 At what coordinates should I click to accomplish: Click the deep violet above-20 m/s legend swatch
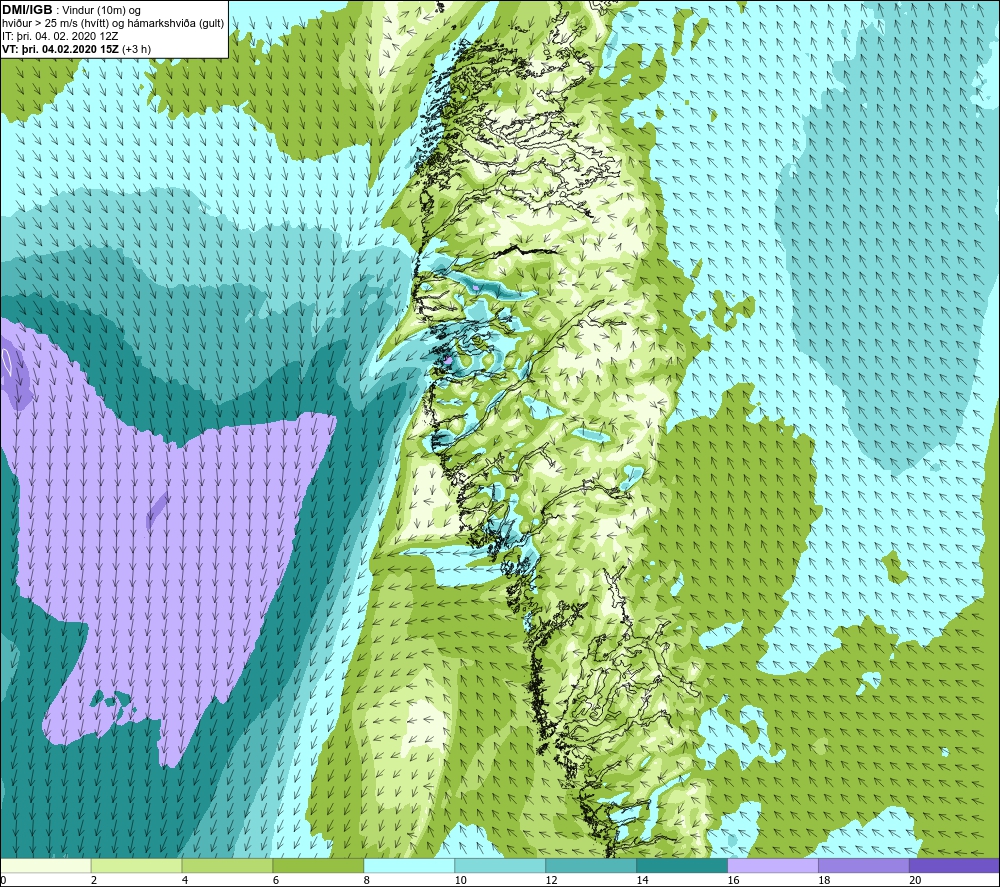[954, 865]
